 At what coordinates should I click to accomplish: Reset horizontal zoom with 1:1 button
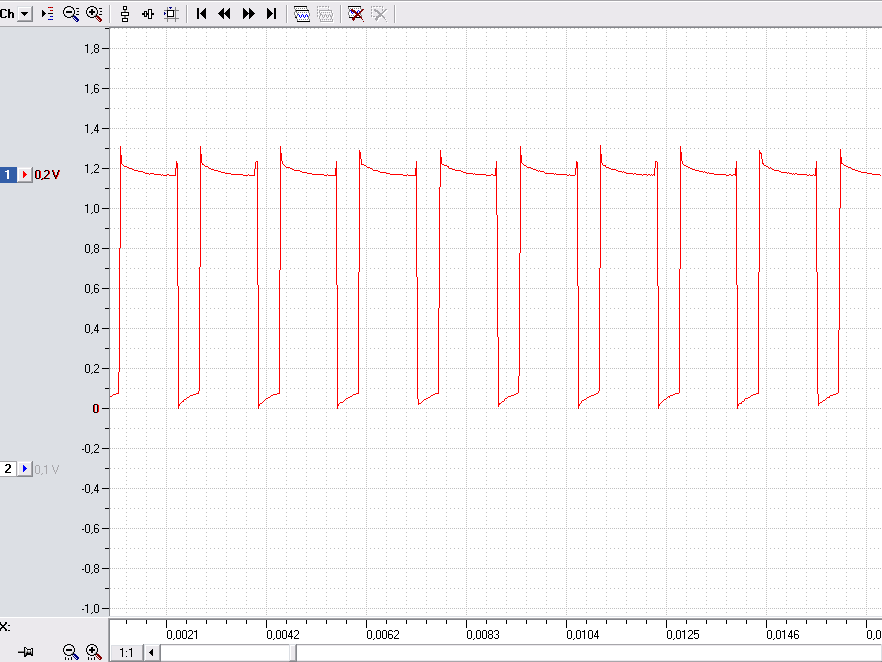tap(126, 652)
